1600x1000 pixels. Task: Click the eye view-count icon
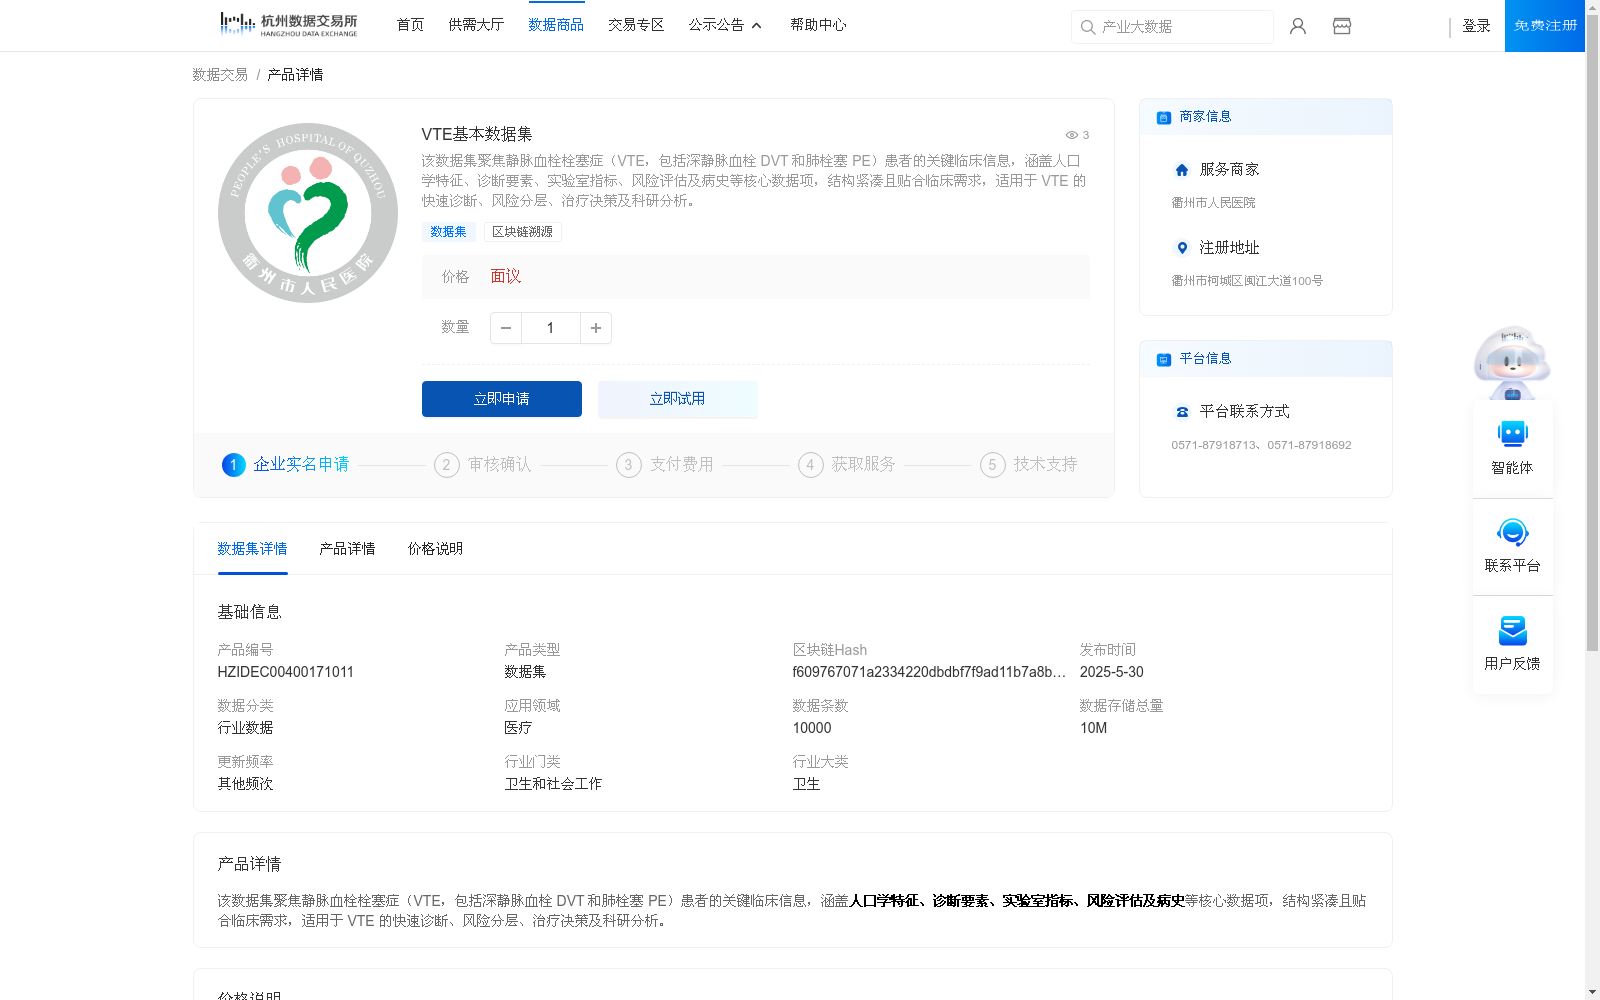(x=1071, y=135)
